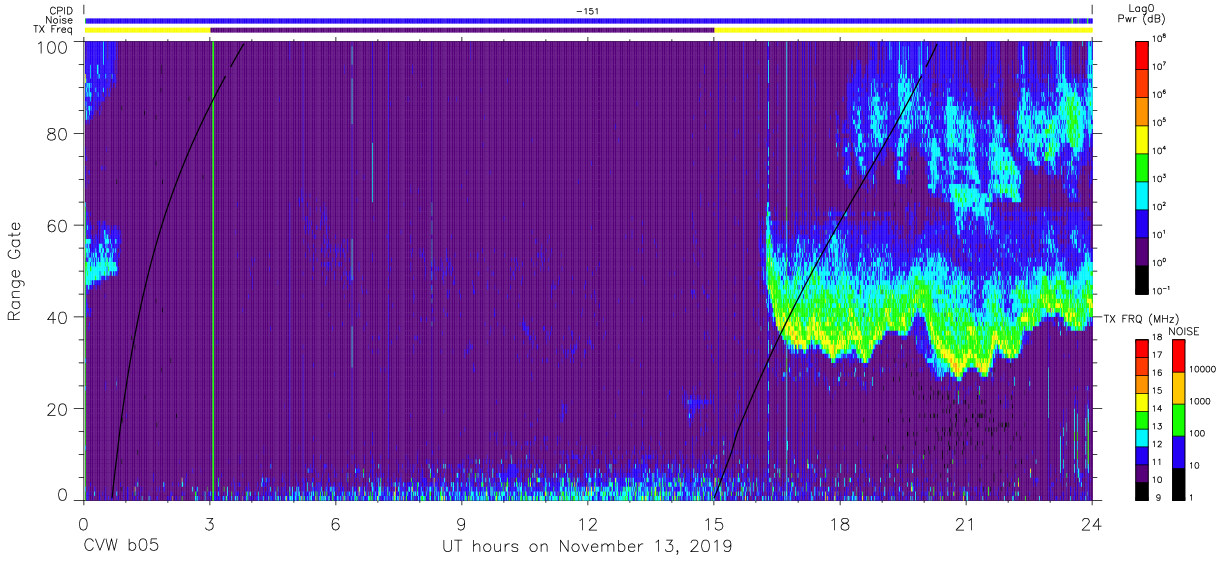
Task: Click the 'Noise' strip label at top left
Action: pos(61,20)
